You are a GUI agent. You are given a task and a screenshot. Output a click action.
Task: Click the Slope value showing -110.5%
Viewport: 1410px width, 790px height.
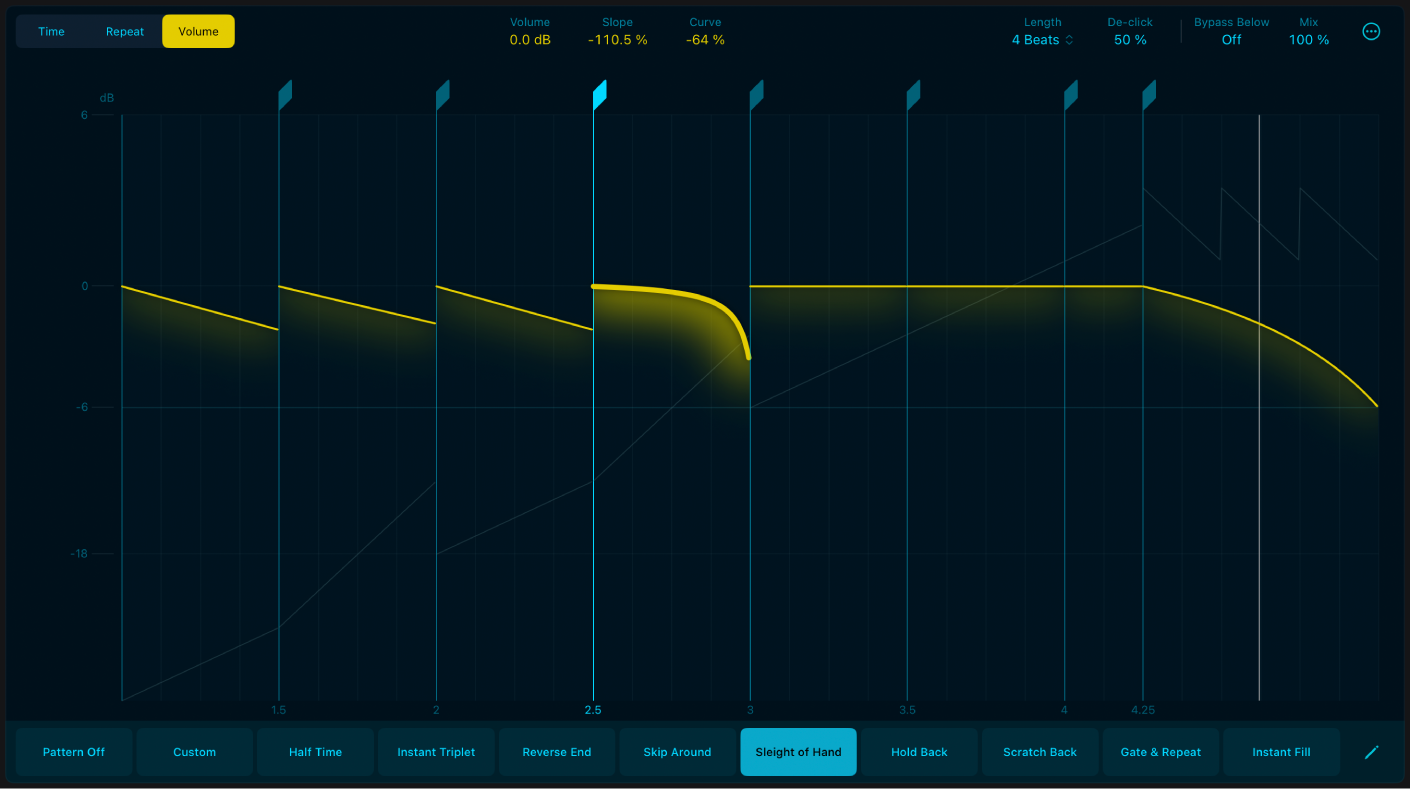(x=617, y=39)
